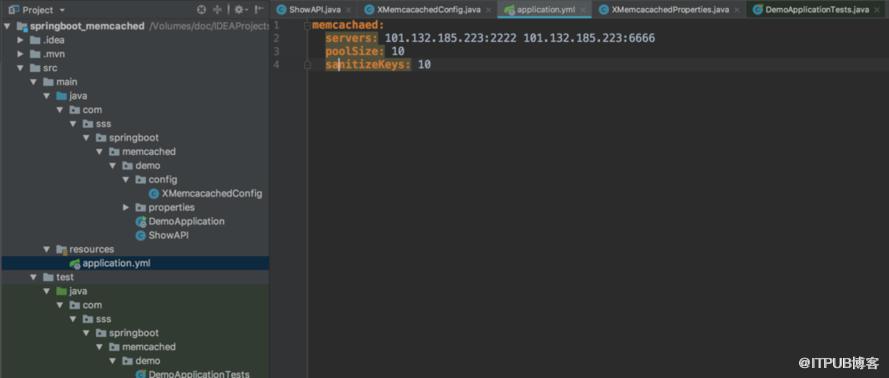Image resolution: width=889 pixels, height=378 pixels.
Task: Select application.yml in project tree
Action: point(116,263)
